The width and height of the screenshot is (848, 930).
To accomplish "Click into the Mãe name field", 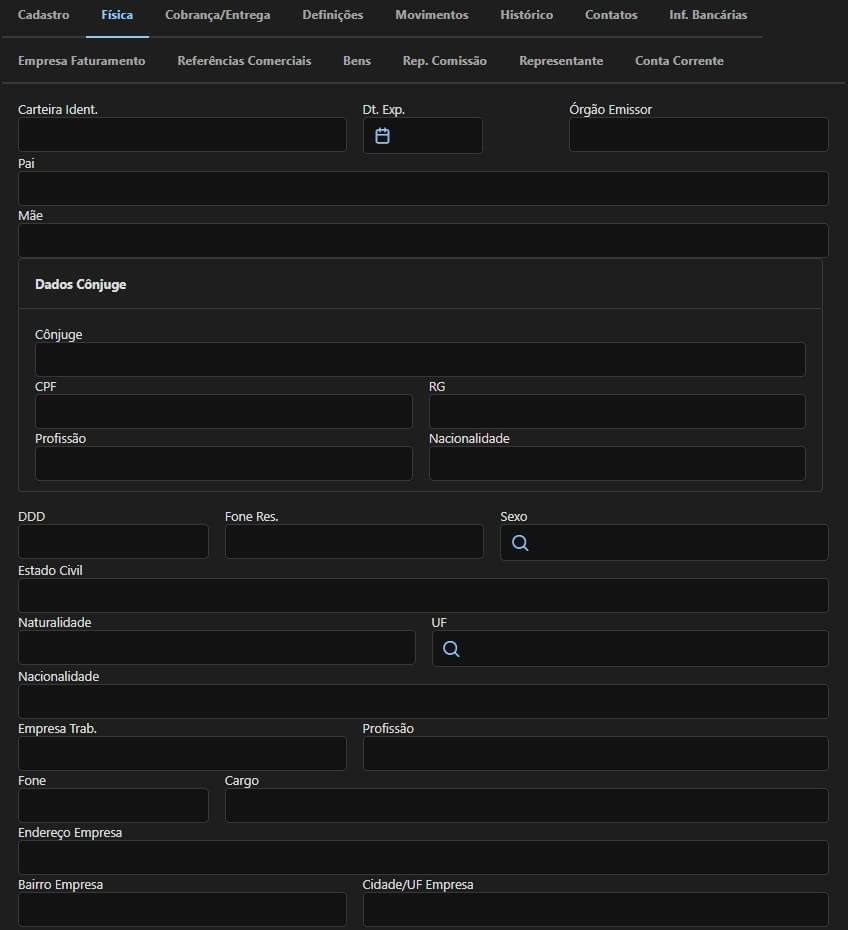I will click(423, 241).
